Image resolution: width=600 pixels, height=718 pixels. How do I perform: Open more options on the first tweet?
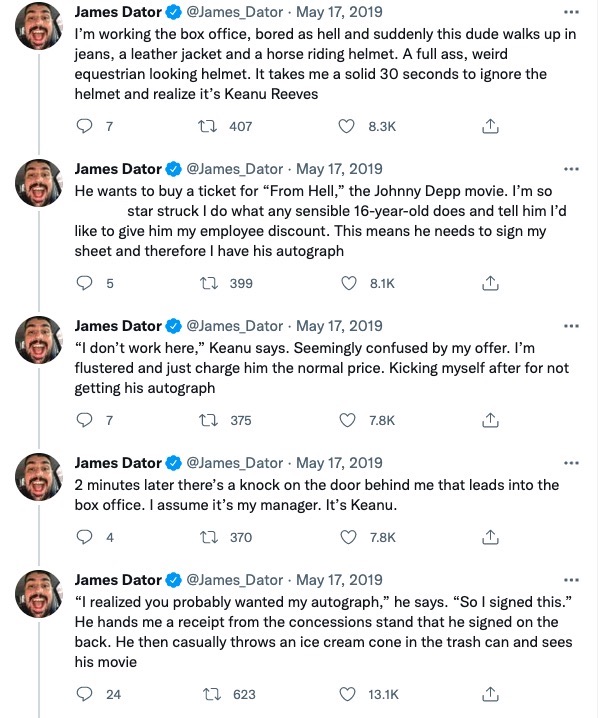pyautogui.click(x=571, y=12)
